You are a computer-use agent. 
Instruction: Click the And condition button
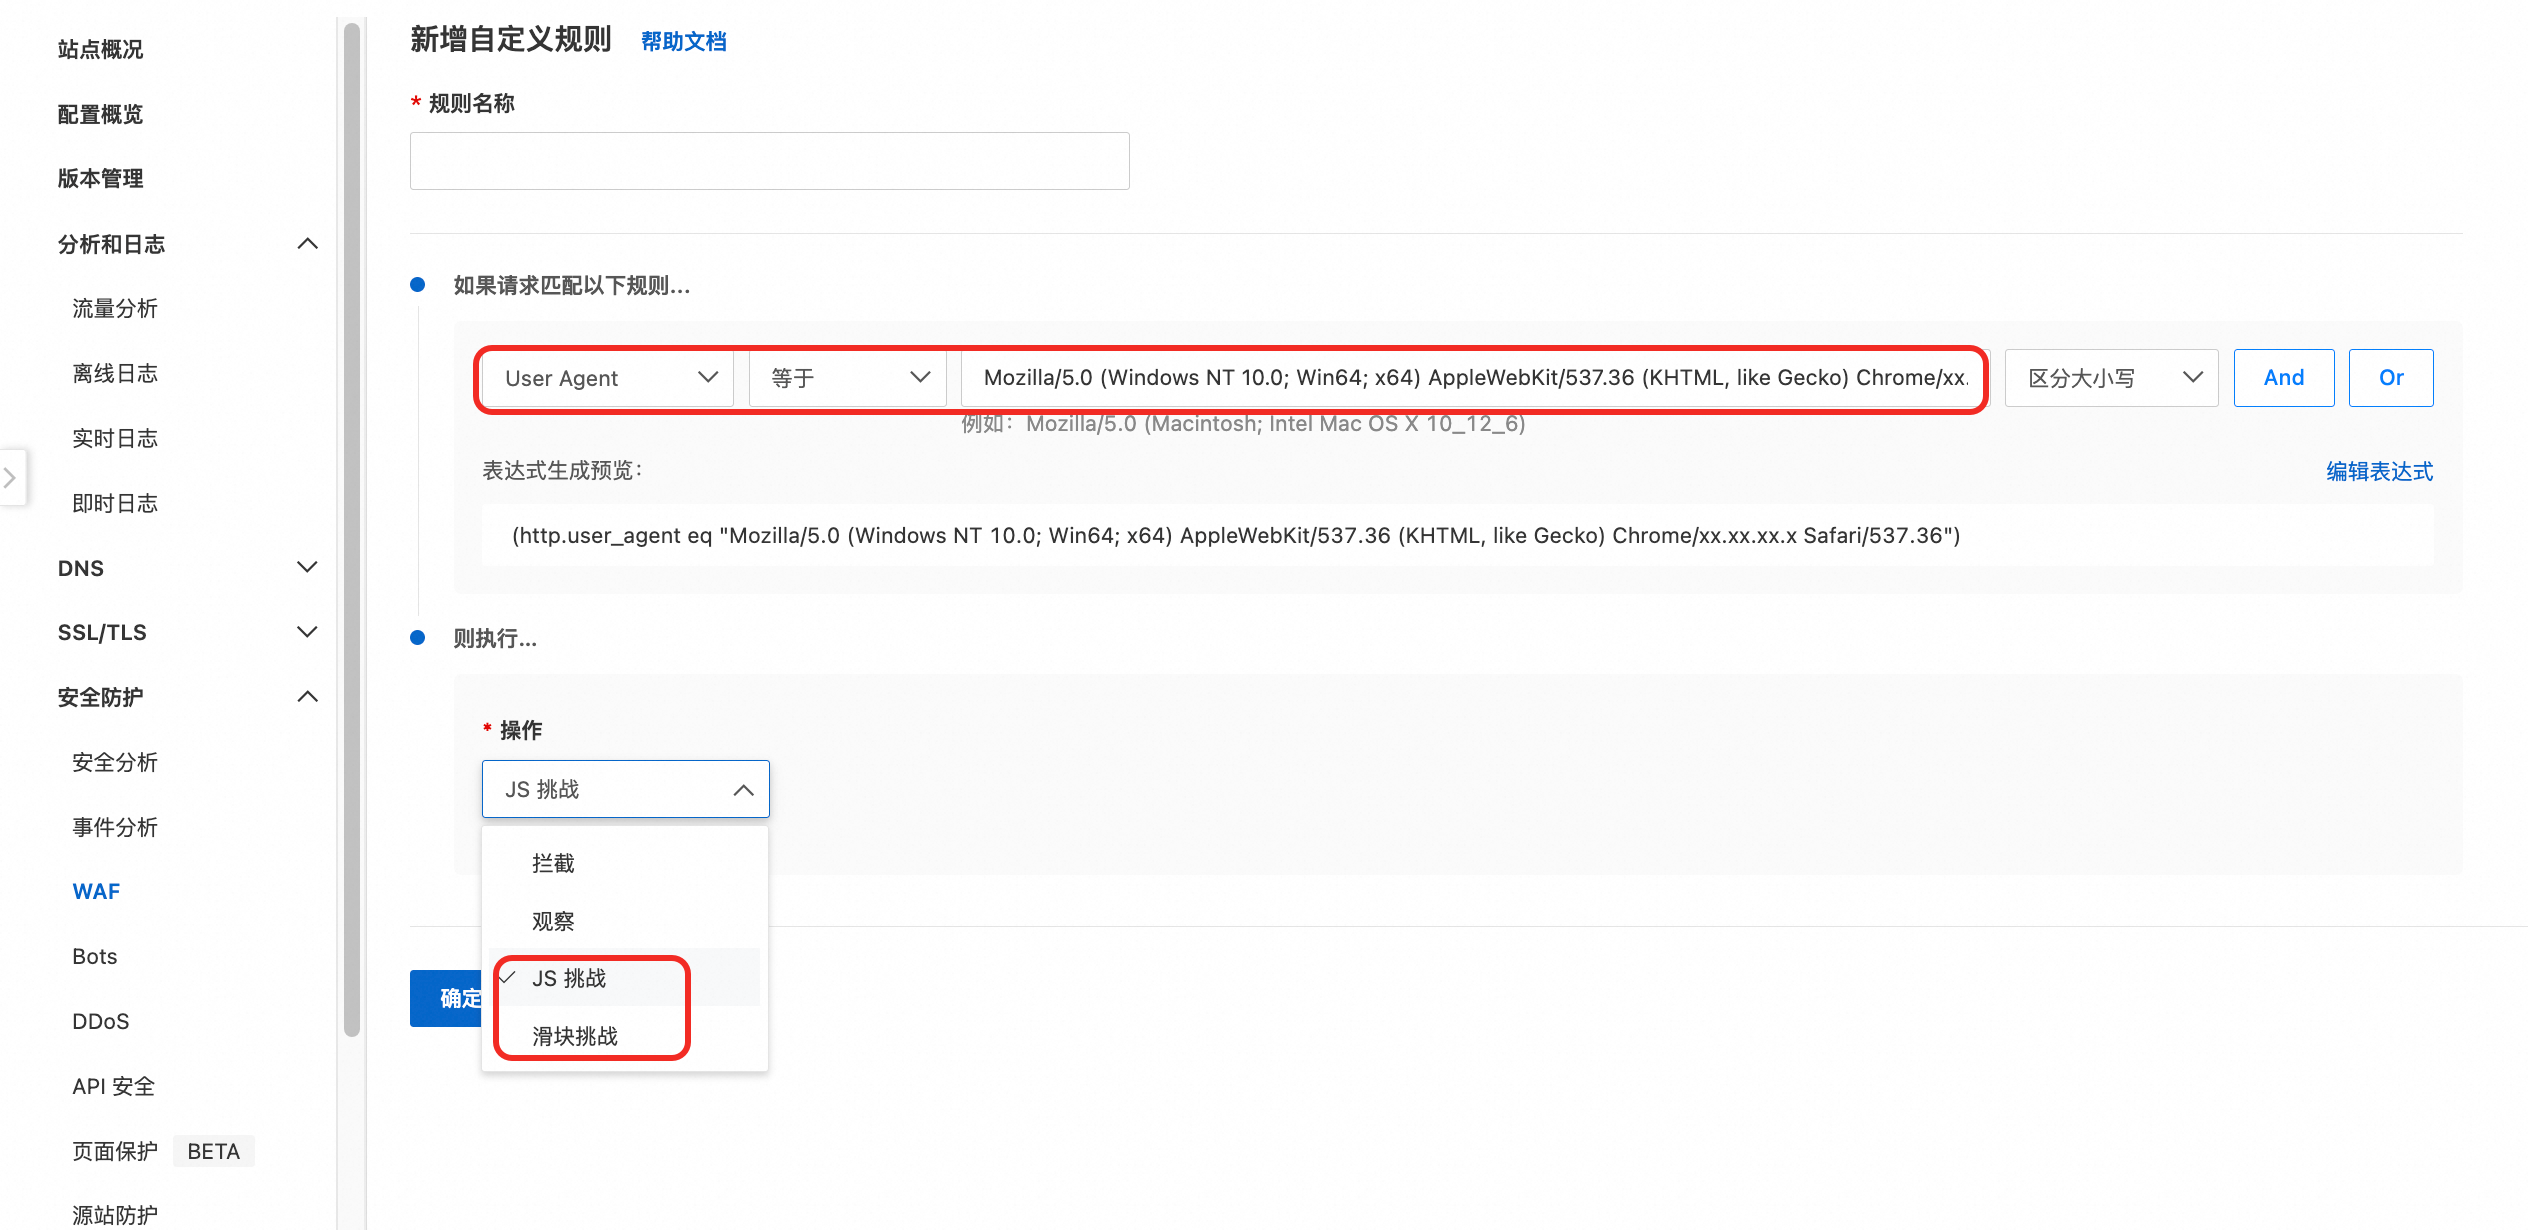2283,378
